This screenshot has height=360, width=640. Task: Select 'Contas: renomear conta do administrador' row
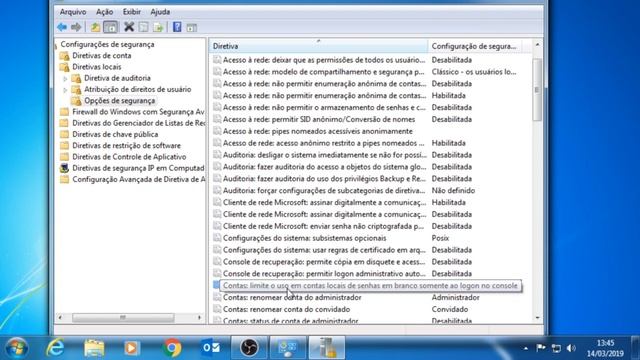[x=292, y=297]
